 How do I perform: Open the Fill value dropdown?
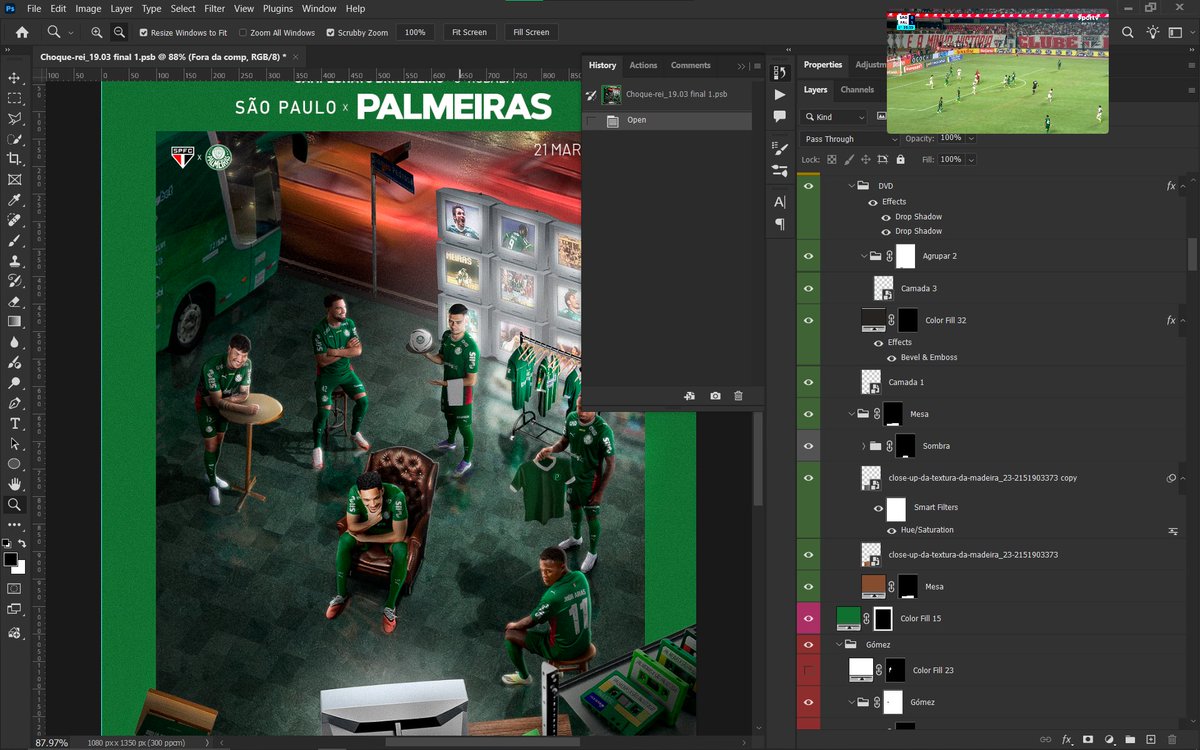pos(970,159)
